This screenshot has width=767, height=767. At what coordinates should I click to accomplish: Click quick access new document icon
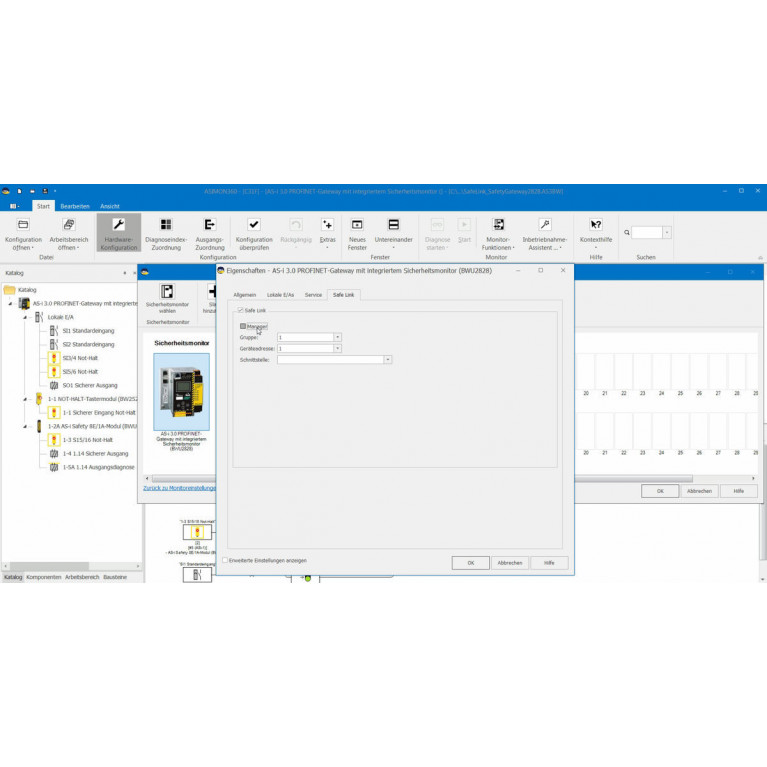coord(20,191)
